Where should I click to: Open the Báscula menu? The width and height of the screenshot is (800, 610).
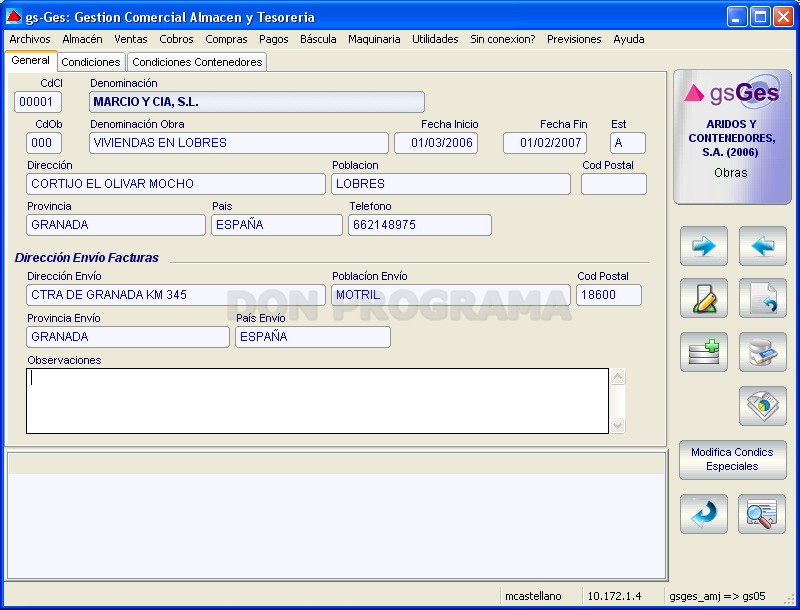pyautogui.click(x=318, y=39)
